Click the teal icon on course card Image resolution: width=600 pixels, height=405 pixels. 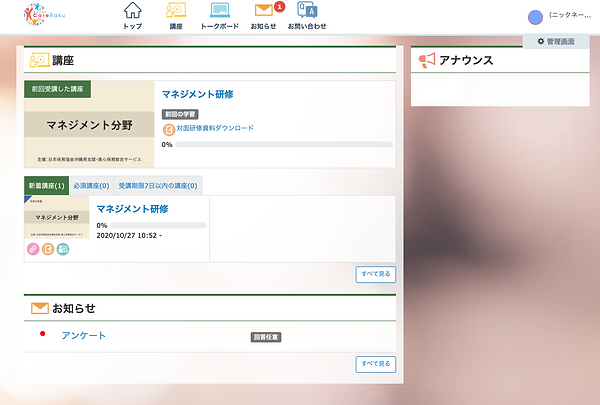tap(63, 249)
